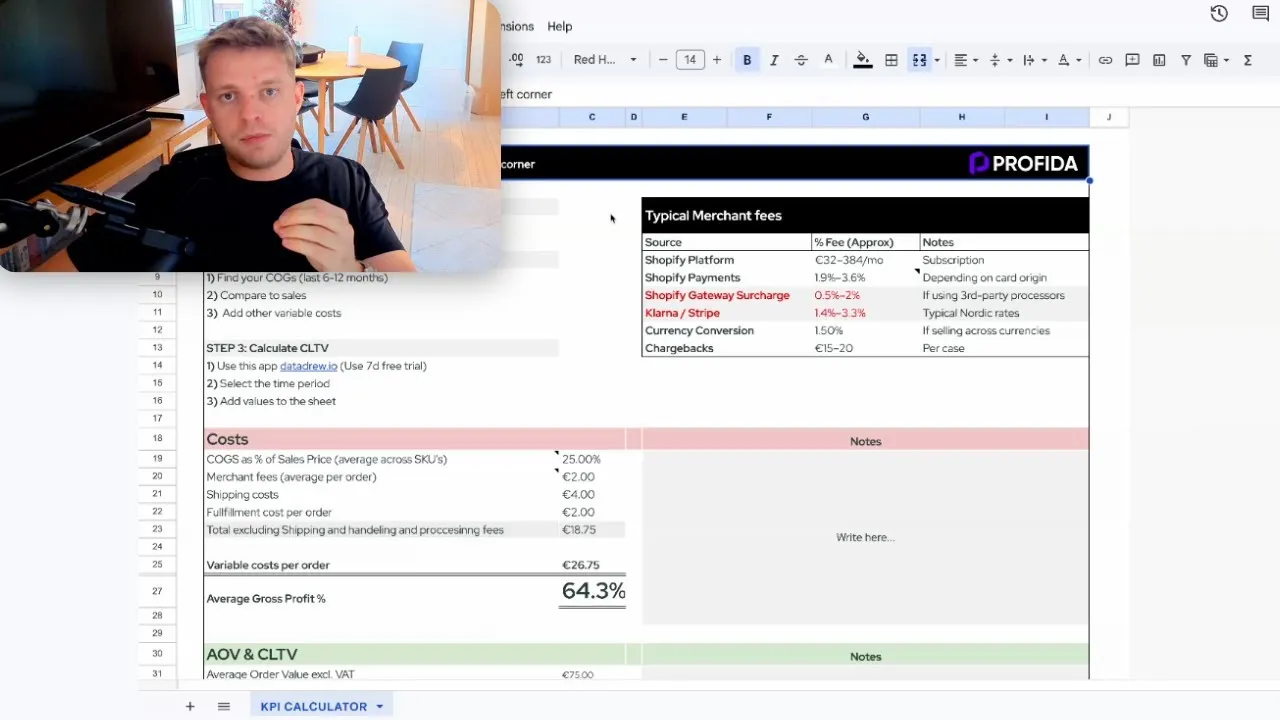
Task: Open the borders tool
Action: [x=891, y=60]
